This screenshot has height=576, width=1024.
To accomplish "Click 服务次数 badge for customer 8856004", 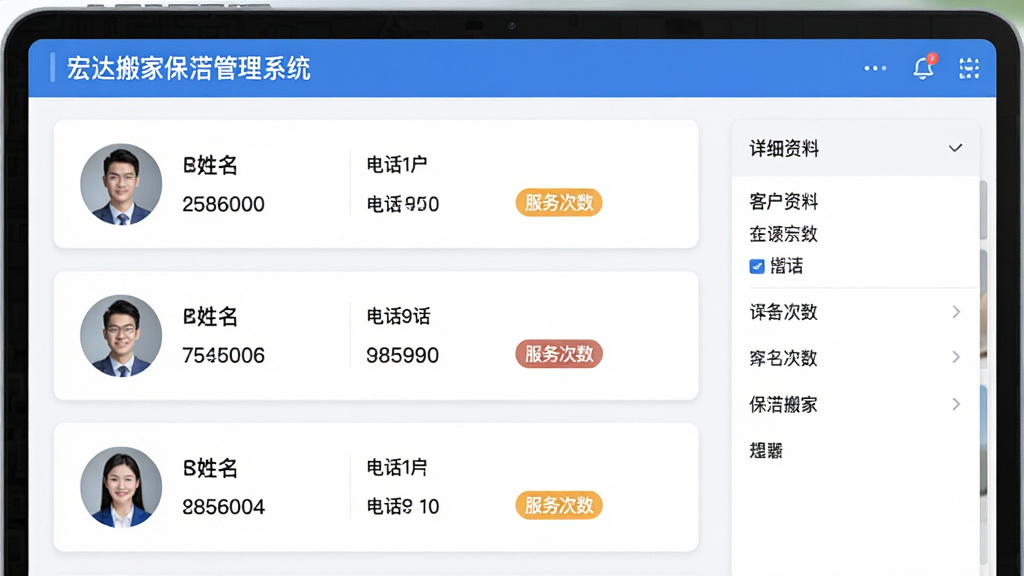I will pyautogui.click(x=558, y=505).
